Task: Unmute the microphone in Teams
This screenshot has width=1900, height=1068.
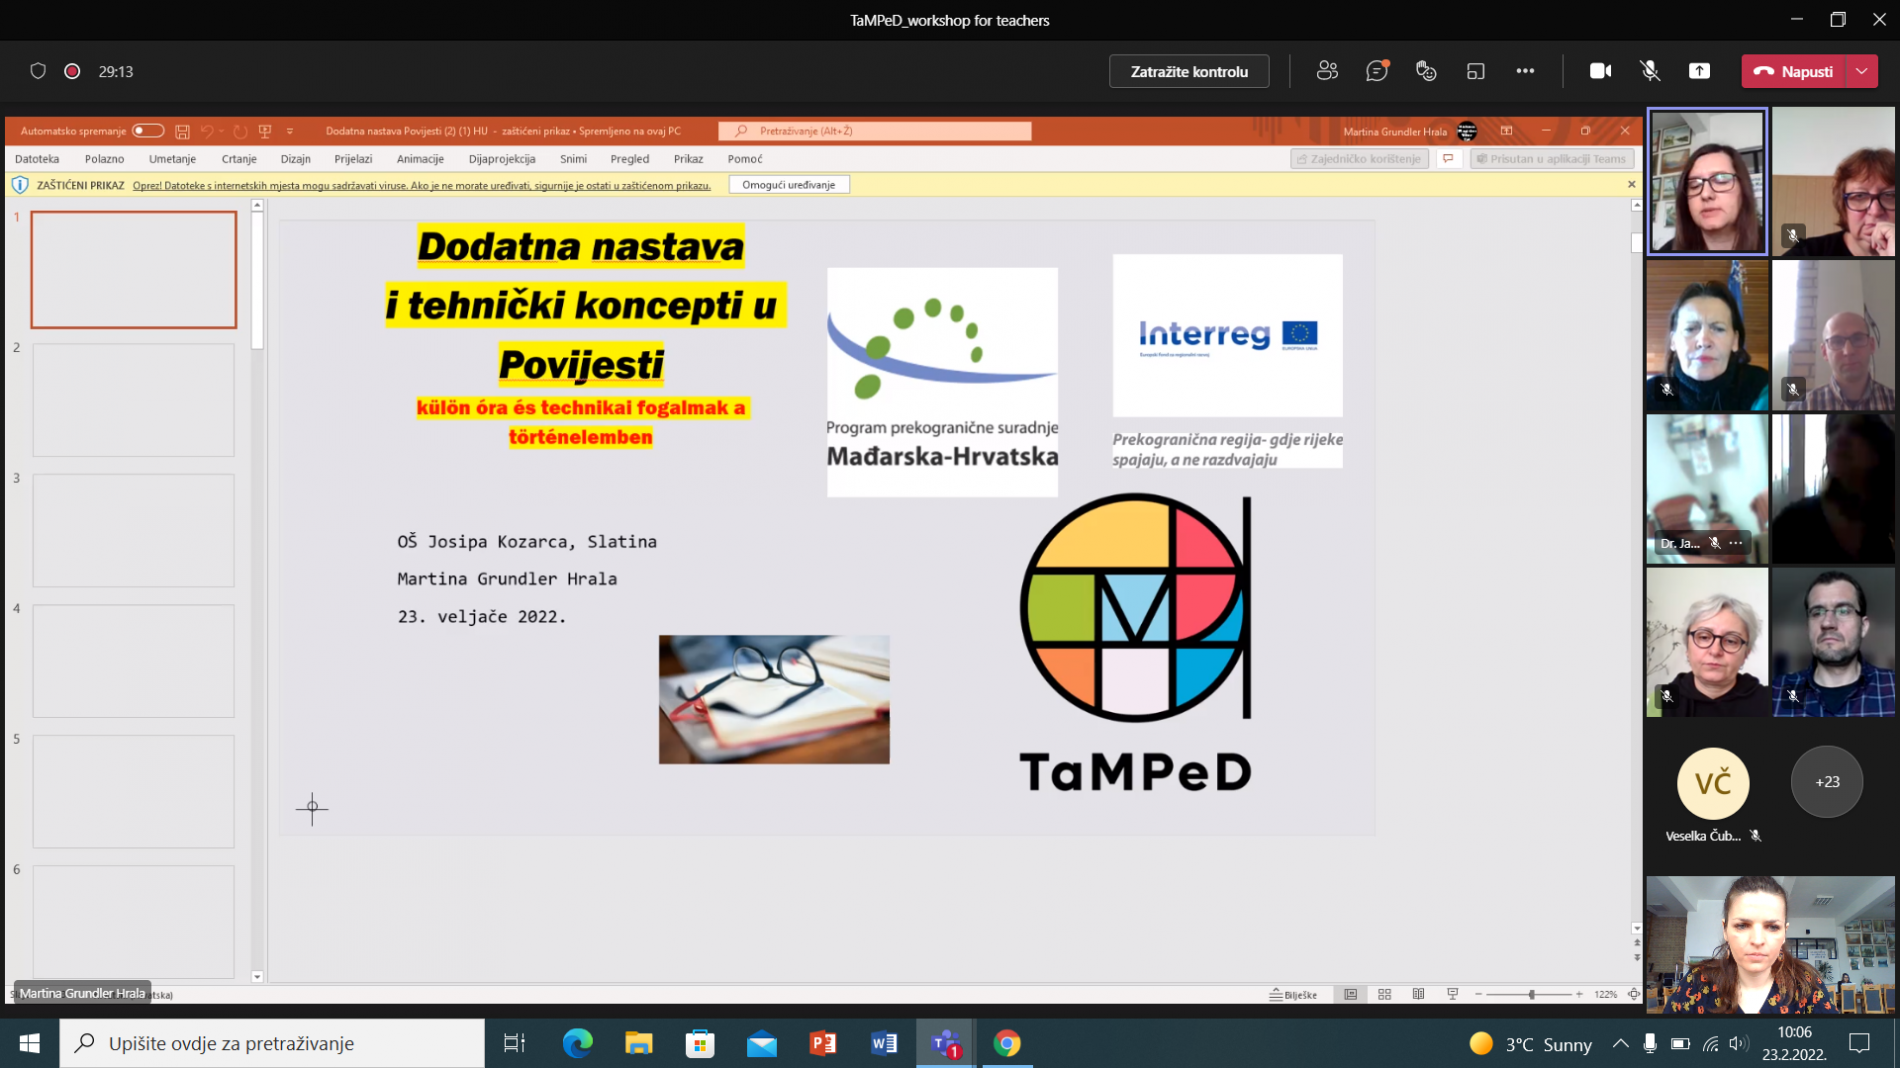Action: [1650, 71]
